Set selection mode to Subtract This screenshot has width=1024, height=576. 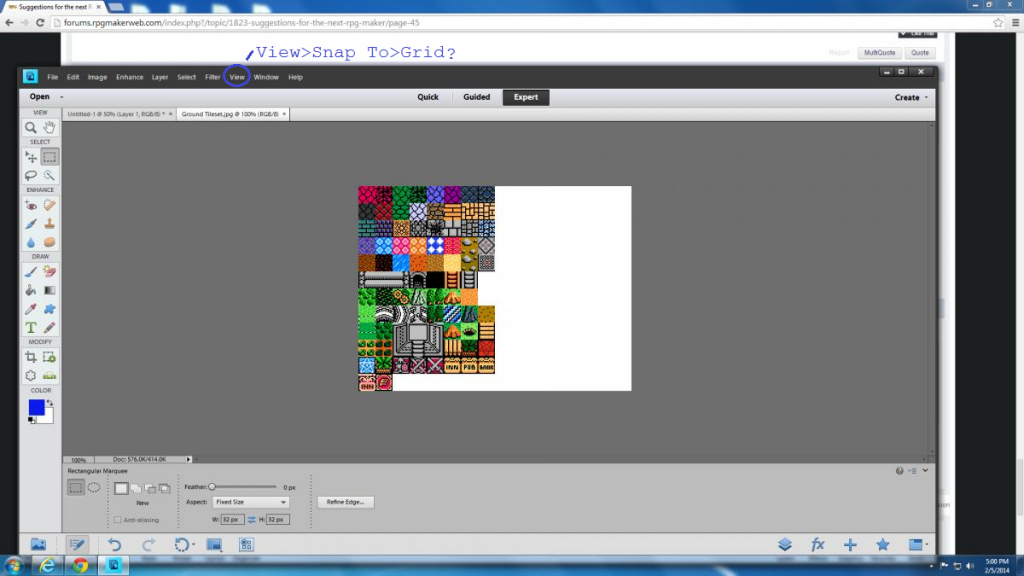point(150,488)
